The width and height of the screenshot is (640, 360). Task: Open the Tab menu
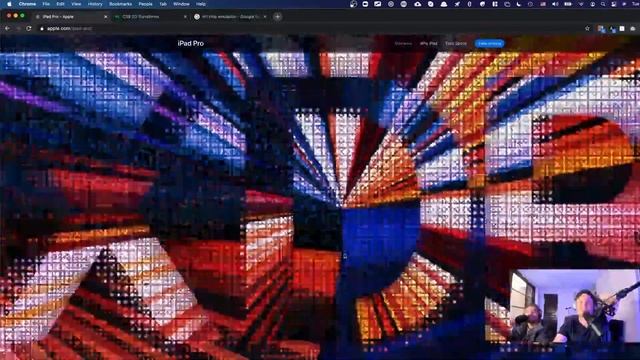(163, 4)
